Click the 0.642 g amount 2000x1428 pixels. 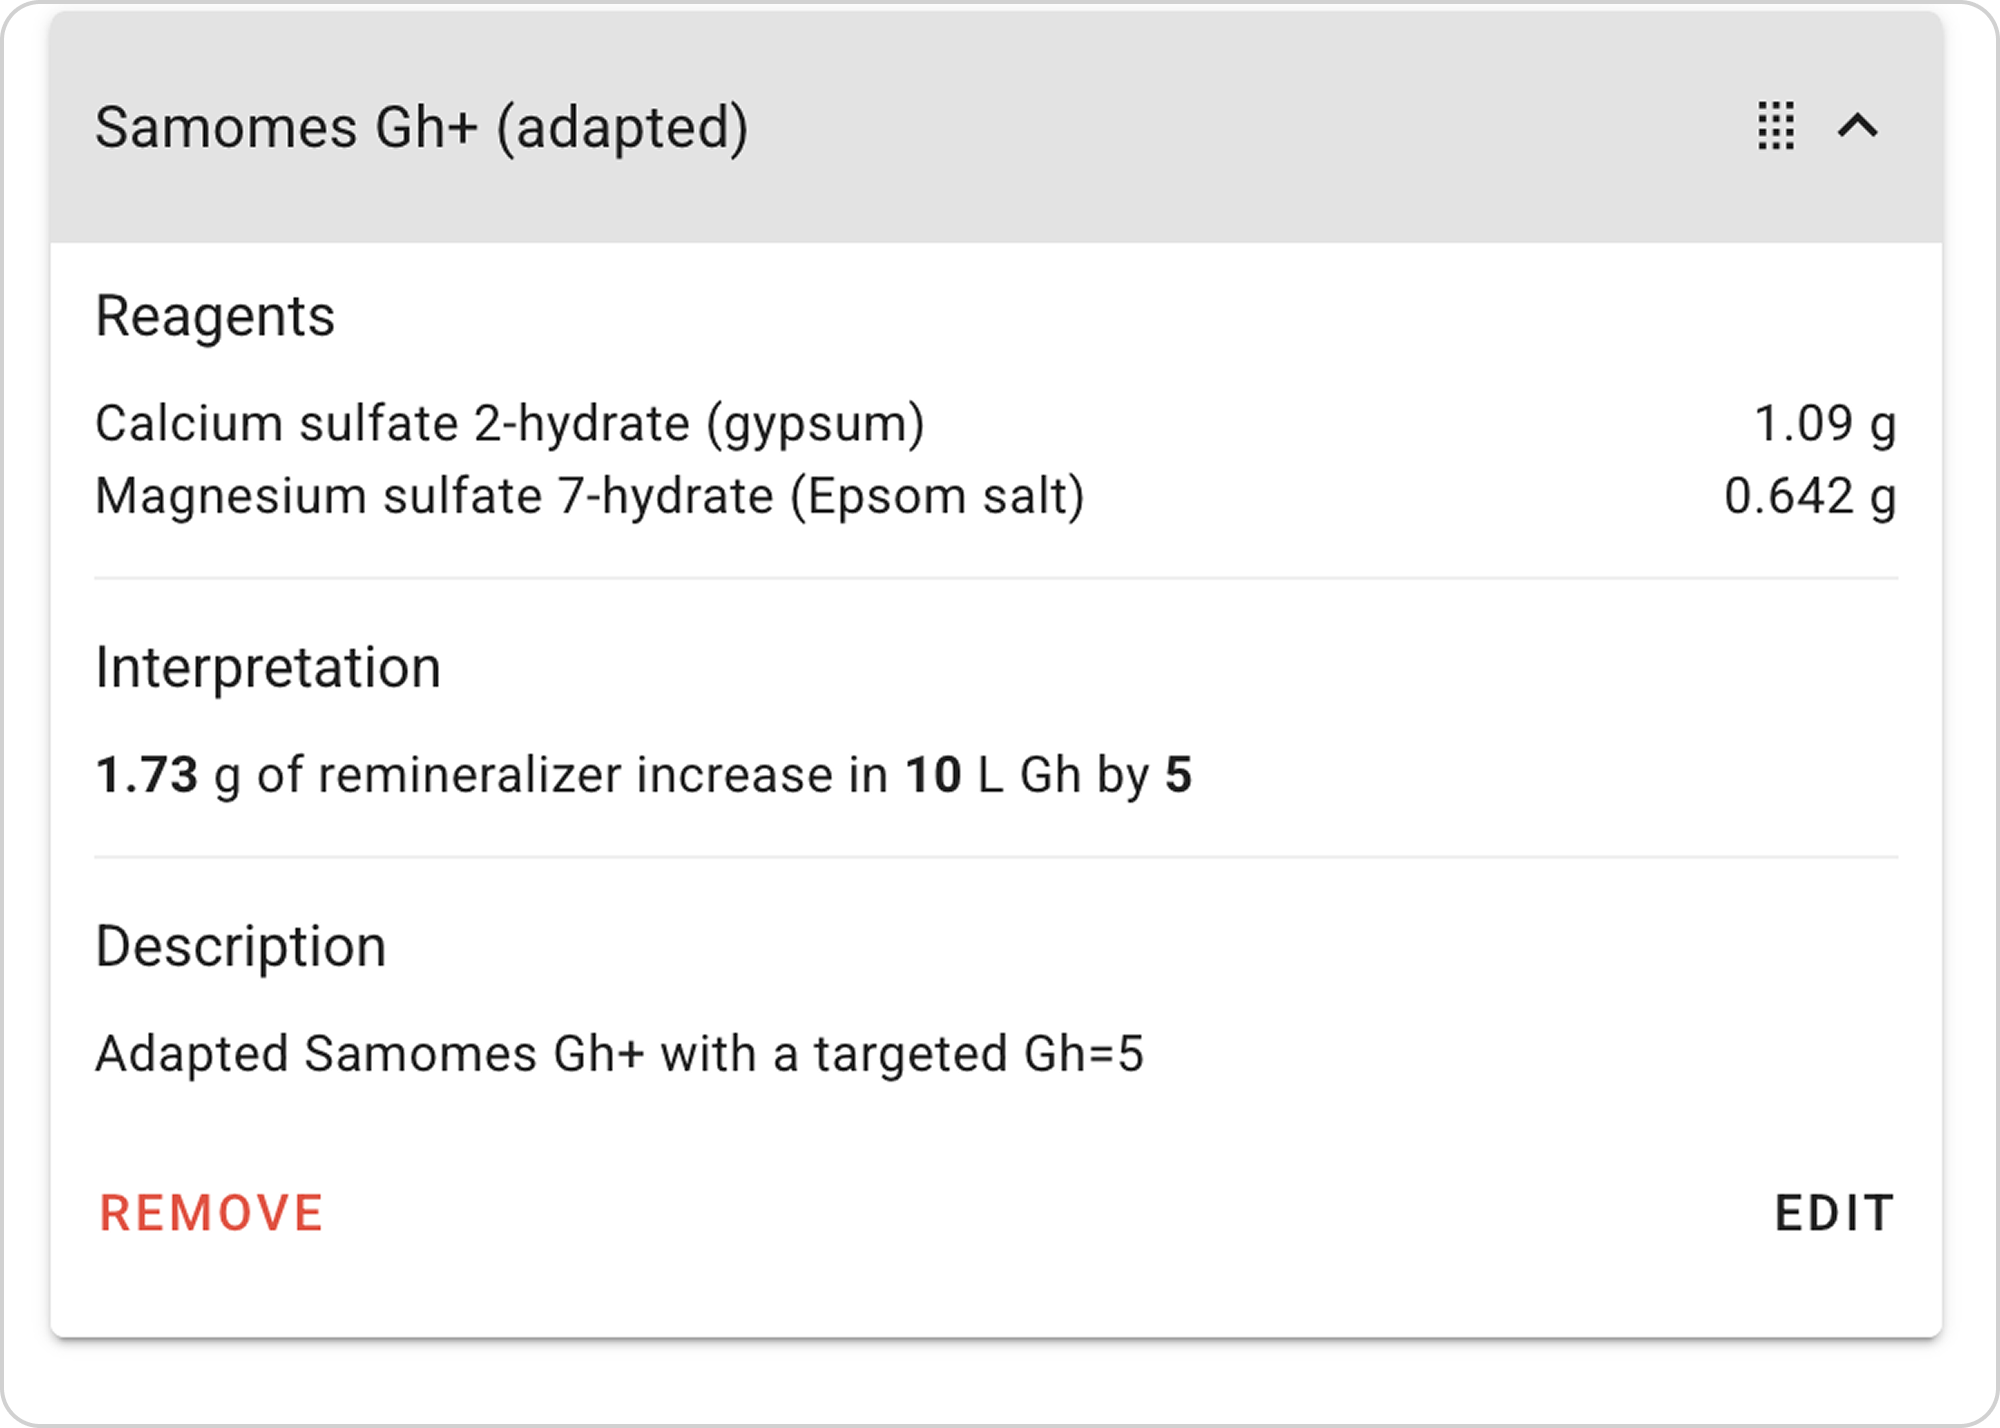(1809, 496)
